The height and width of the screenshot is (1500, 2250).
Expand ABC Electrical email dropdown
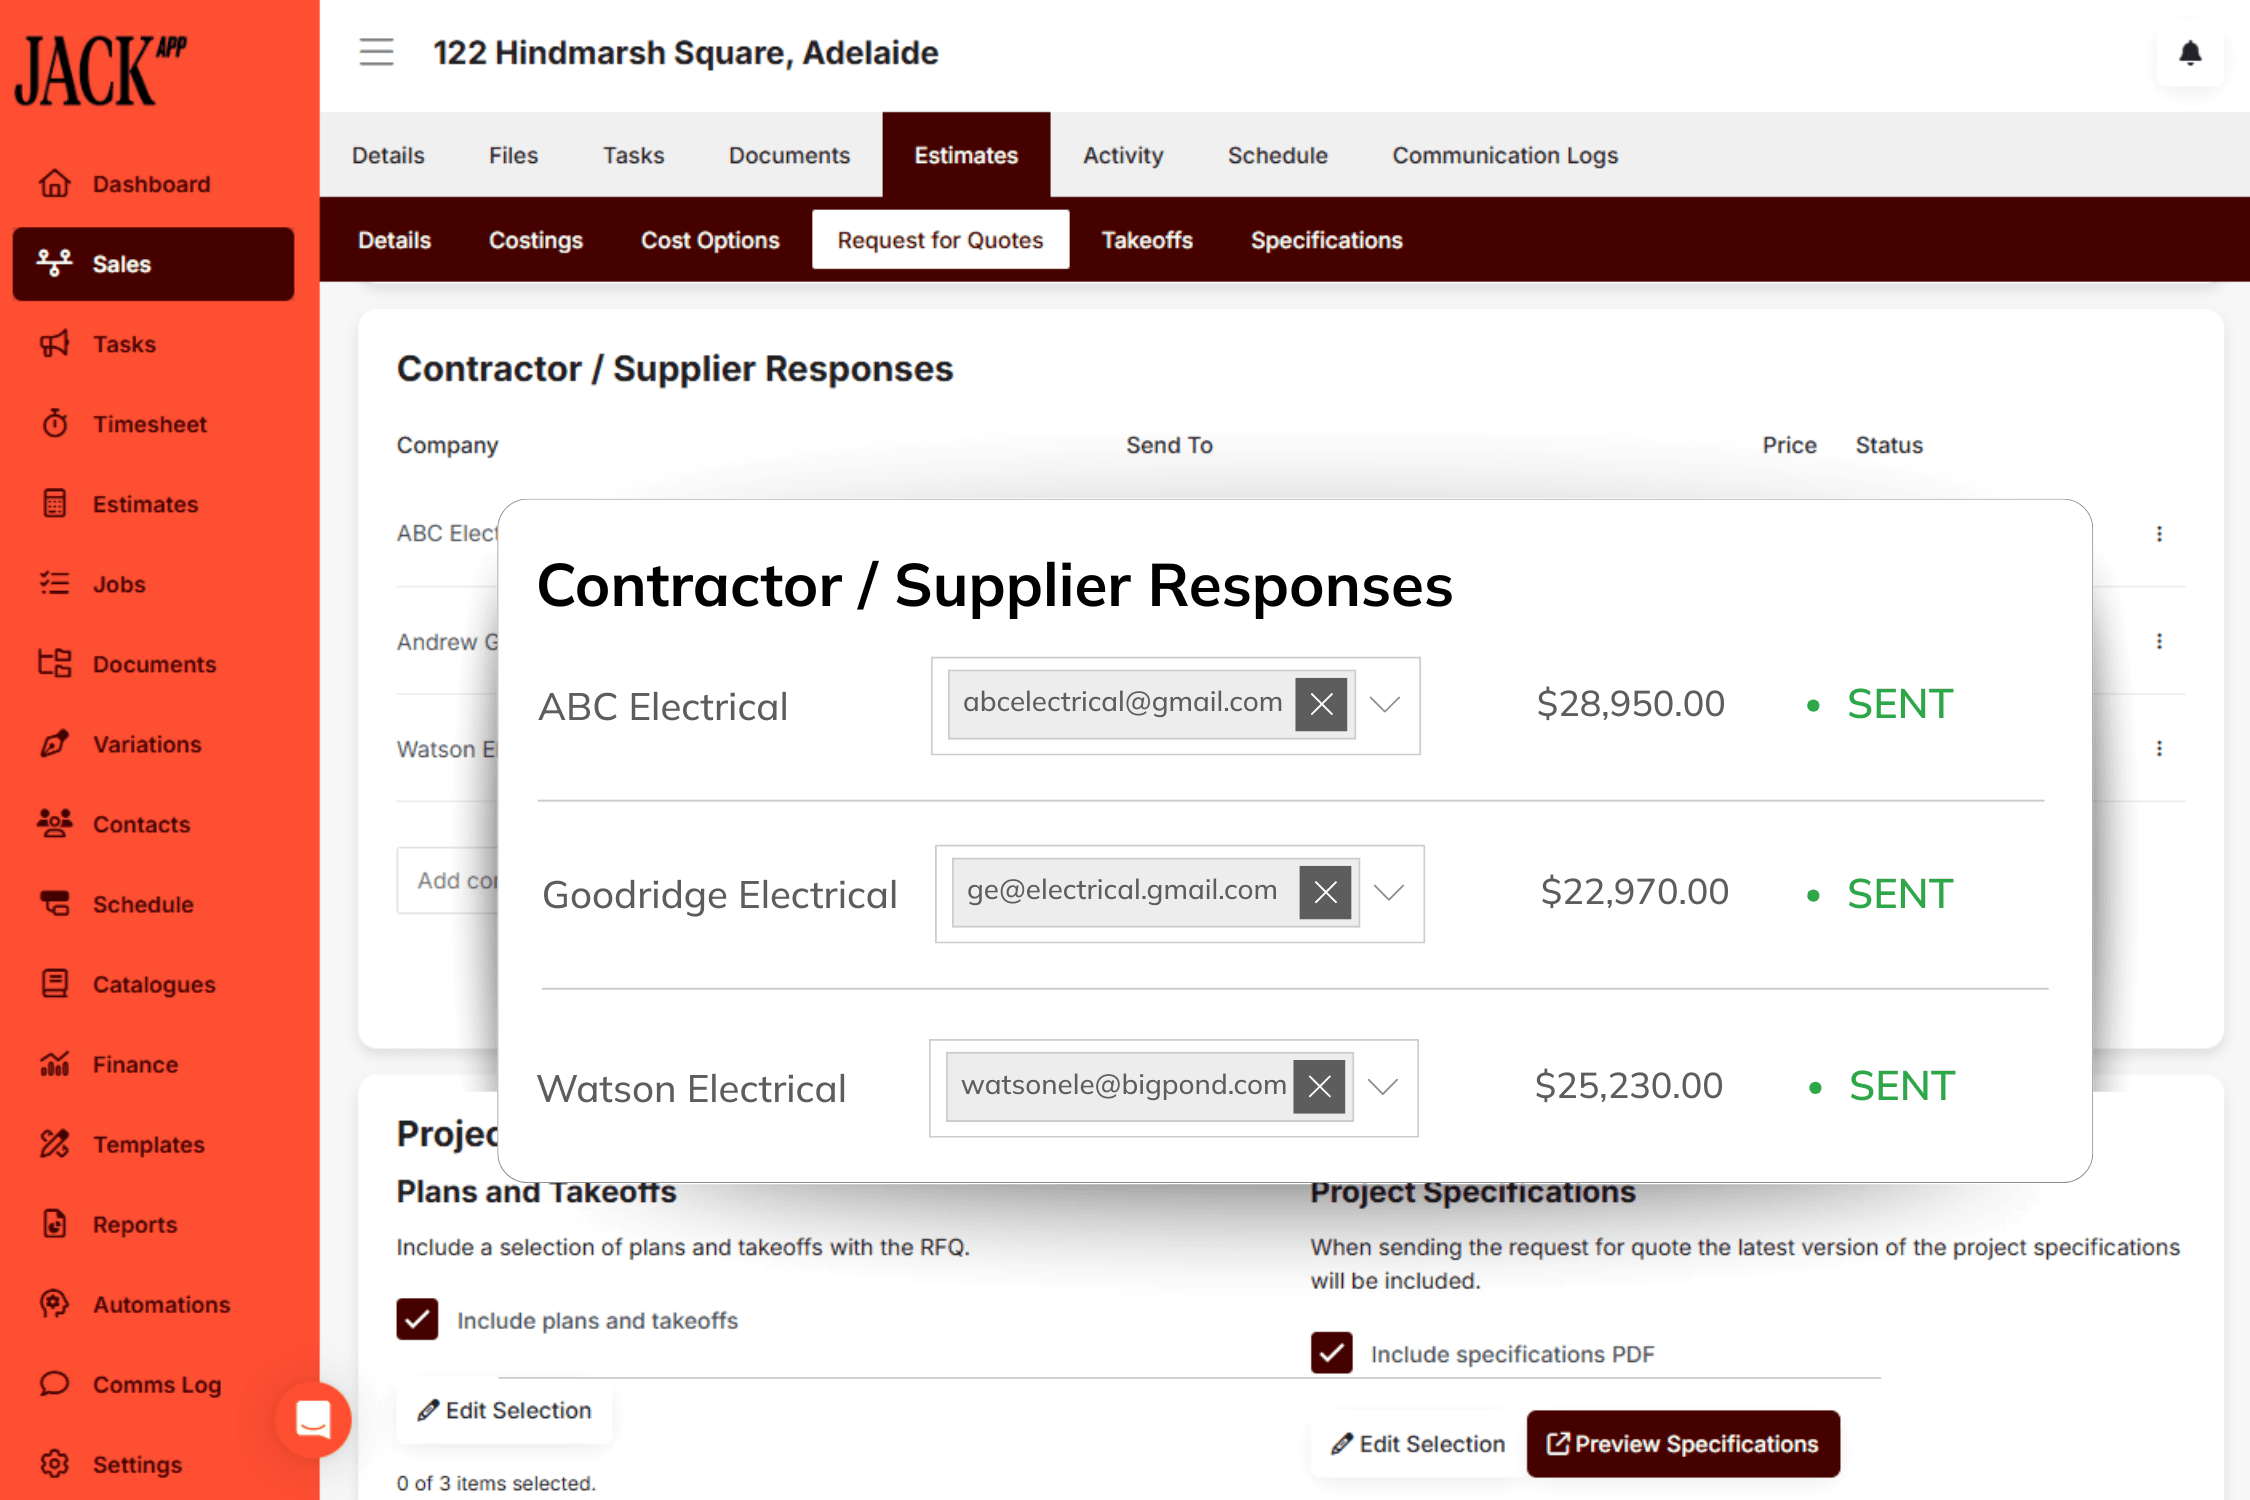click(x=1385, y=705)
